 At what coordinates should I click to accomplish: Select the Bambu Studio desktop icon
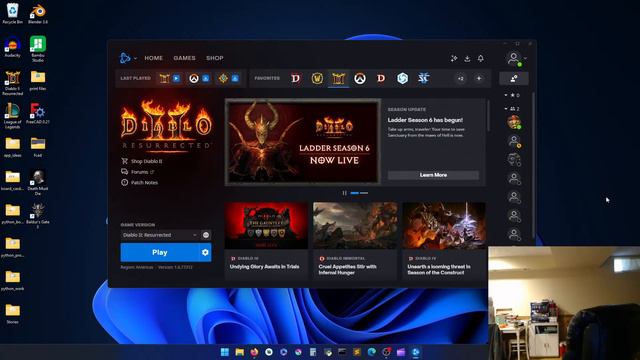pyautogui.click(x=38, y=49)
